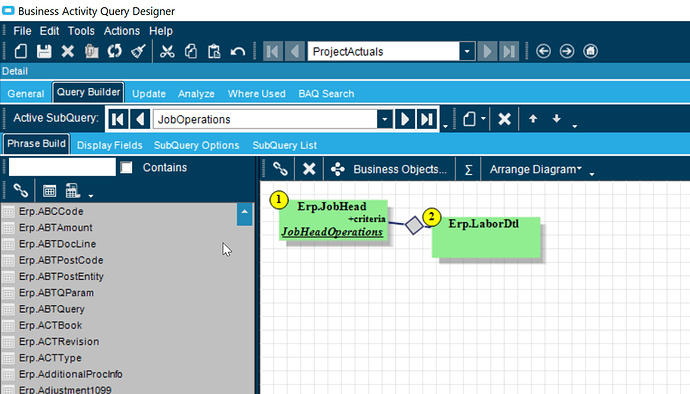Click the Save floppy disk icon

[44, 52]
